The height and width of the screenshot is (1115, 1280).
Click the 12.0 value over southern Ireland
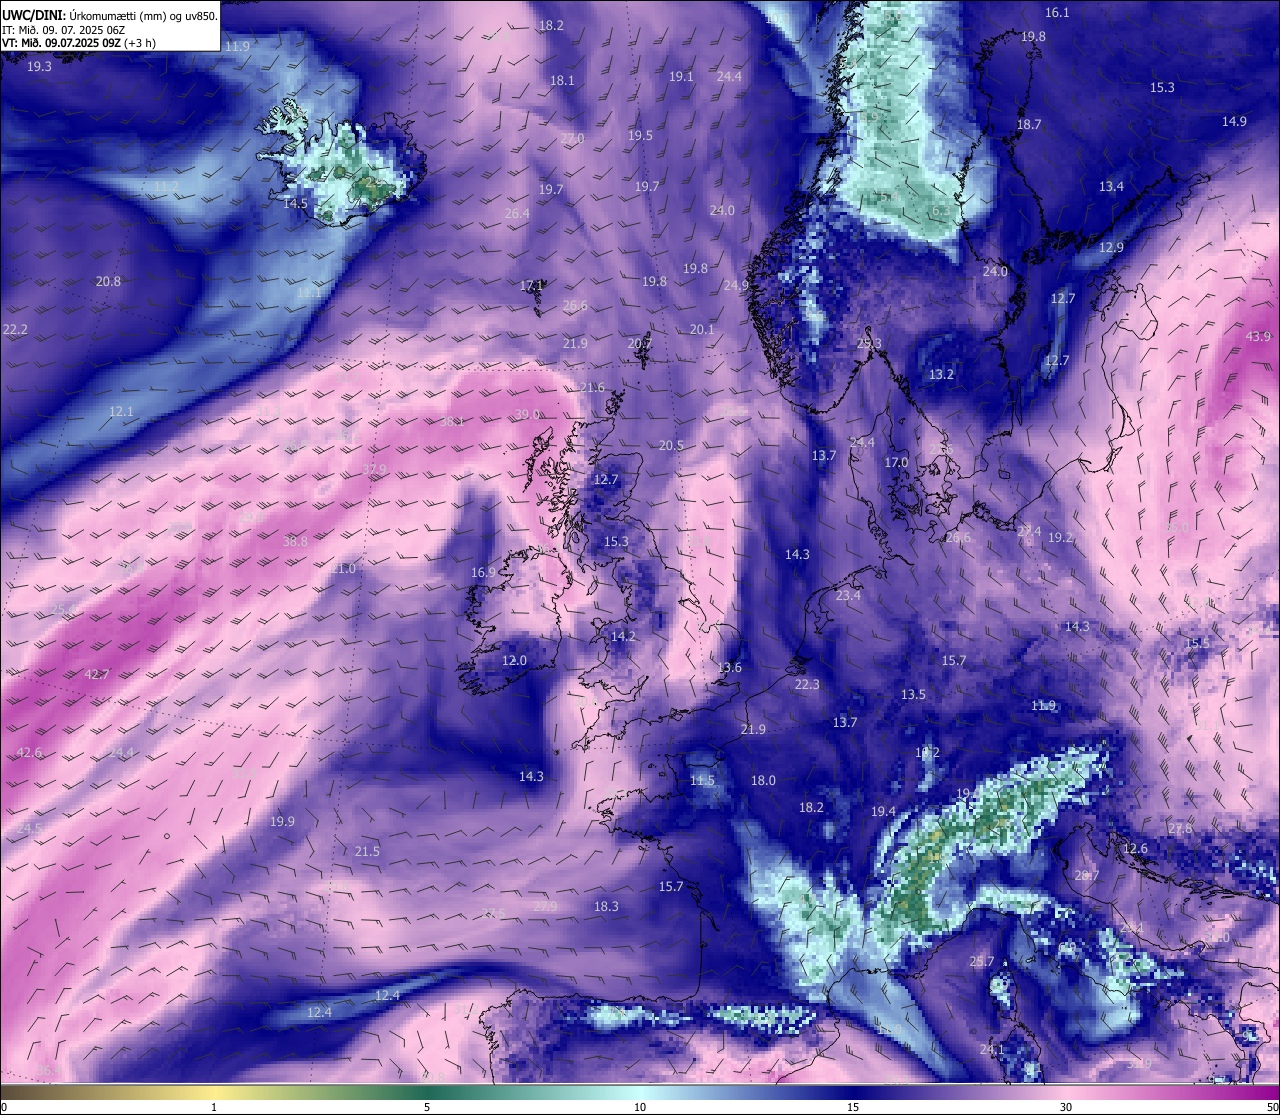[x=514, y=661]
